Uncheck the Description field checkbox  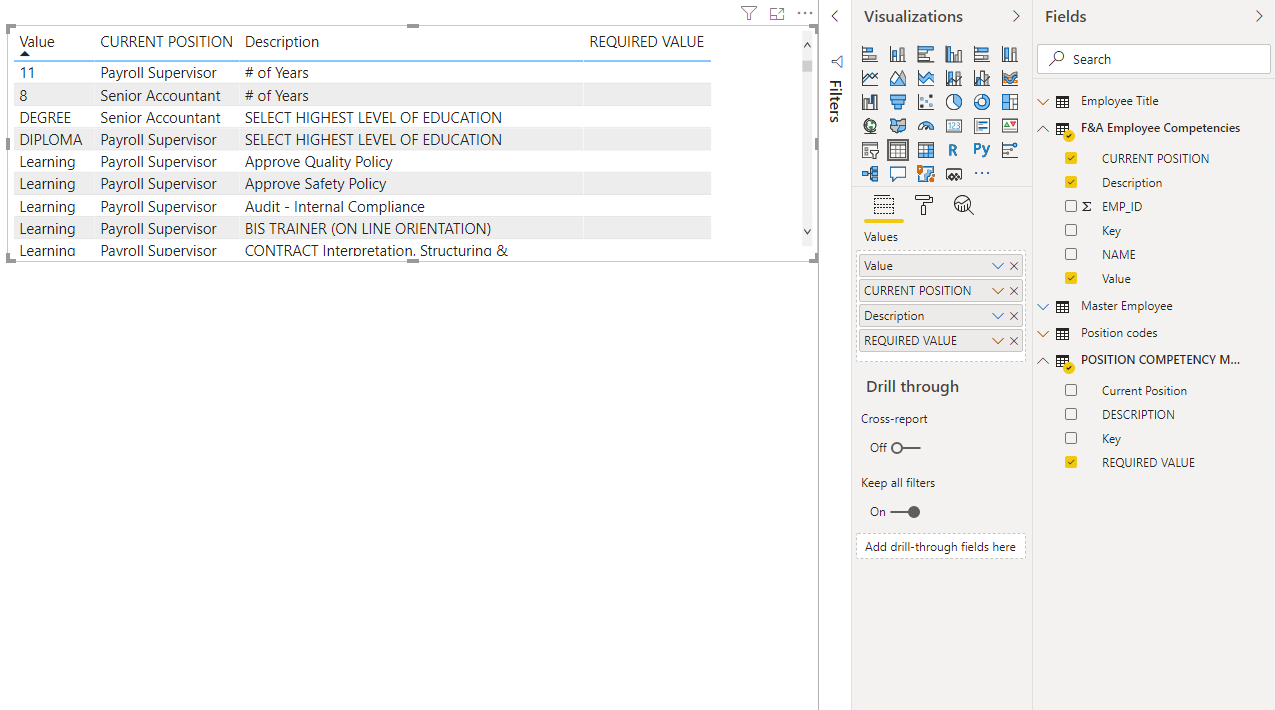pos(1071,182)
